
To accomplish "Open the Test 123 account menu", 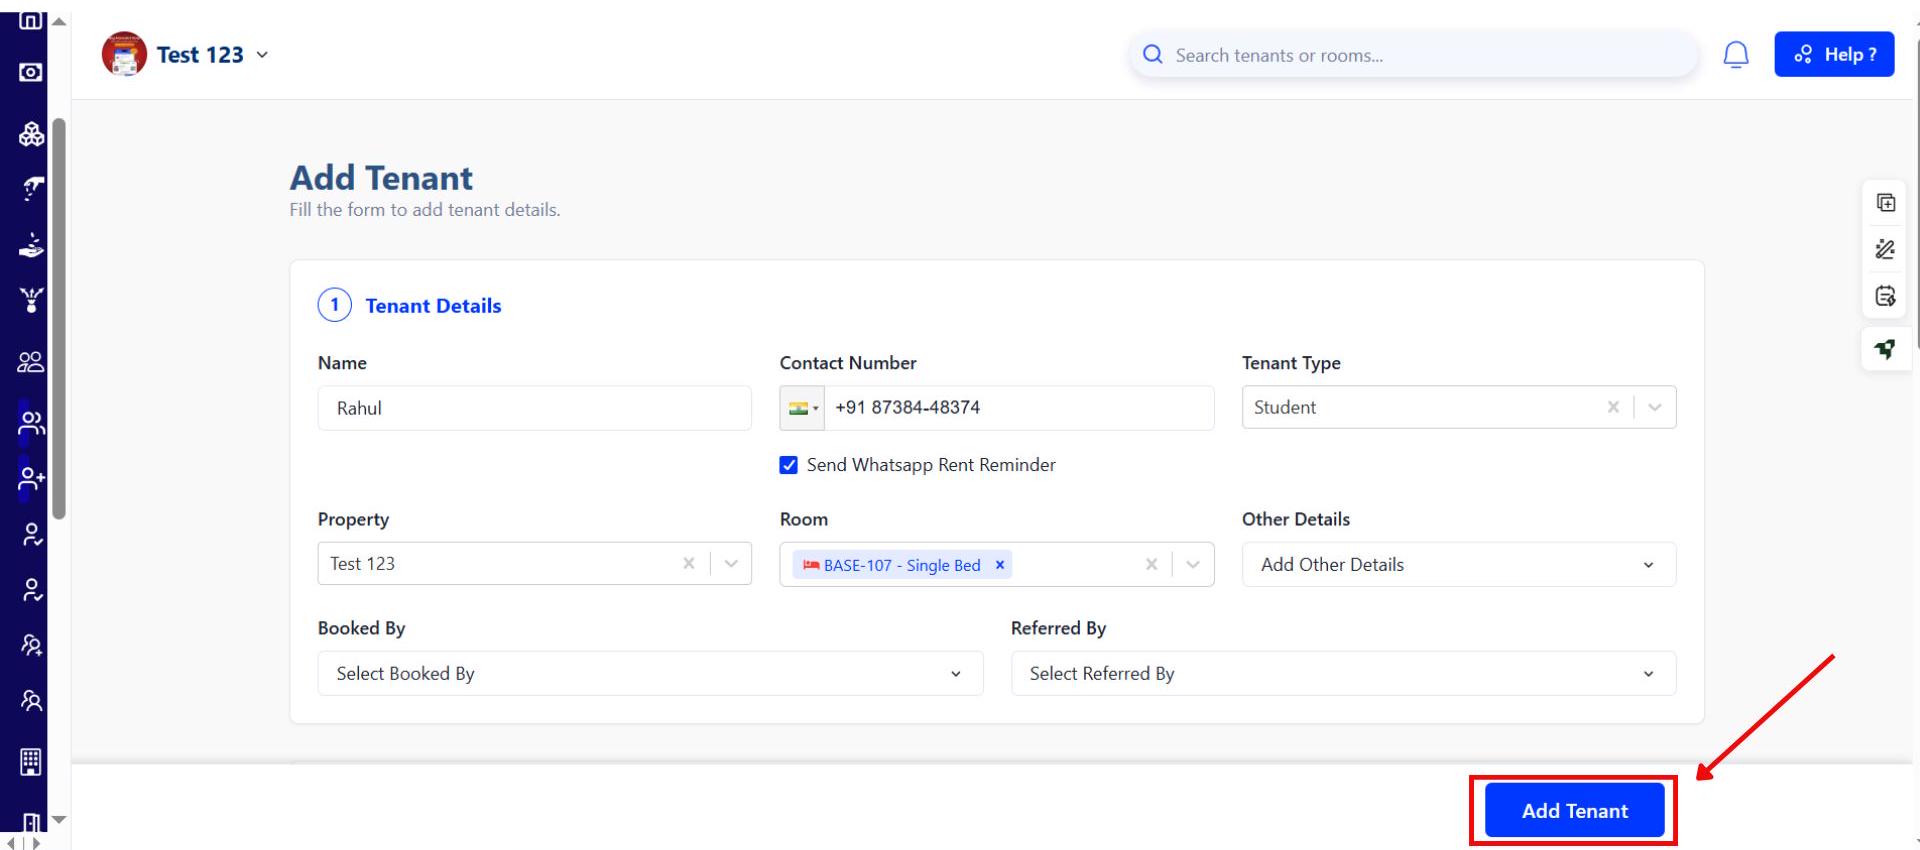I will [x=212, y=55].
